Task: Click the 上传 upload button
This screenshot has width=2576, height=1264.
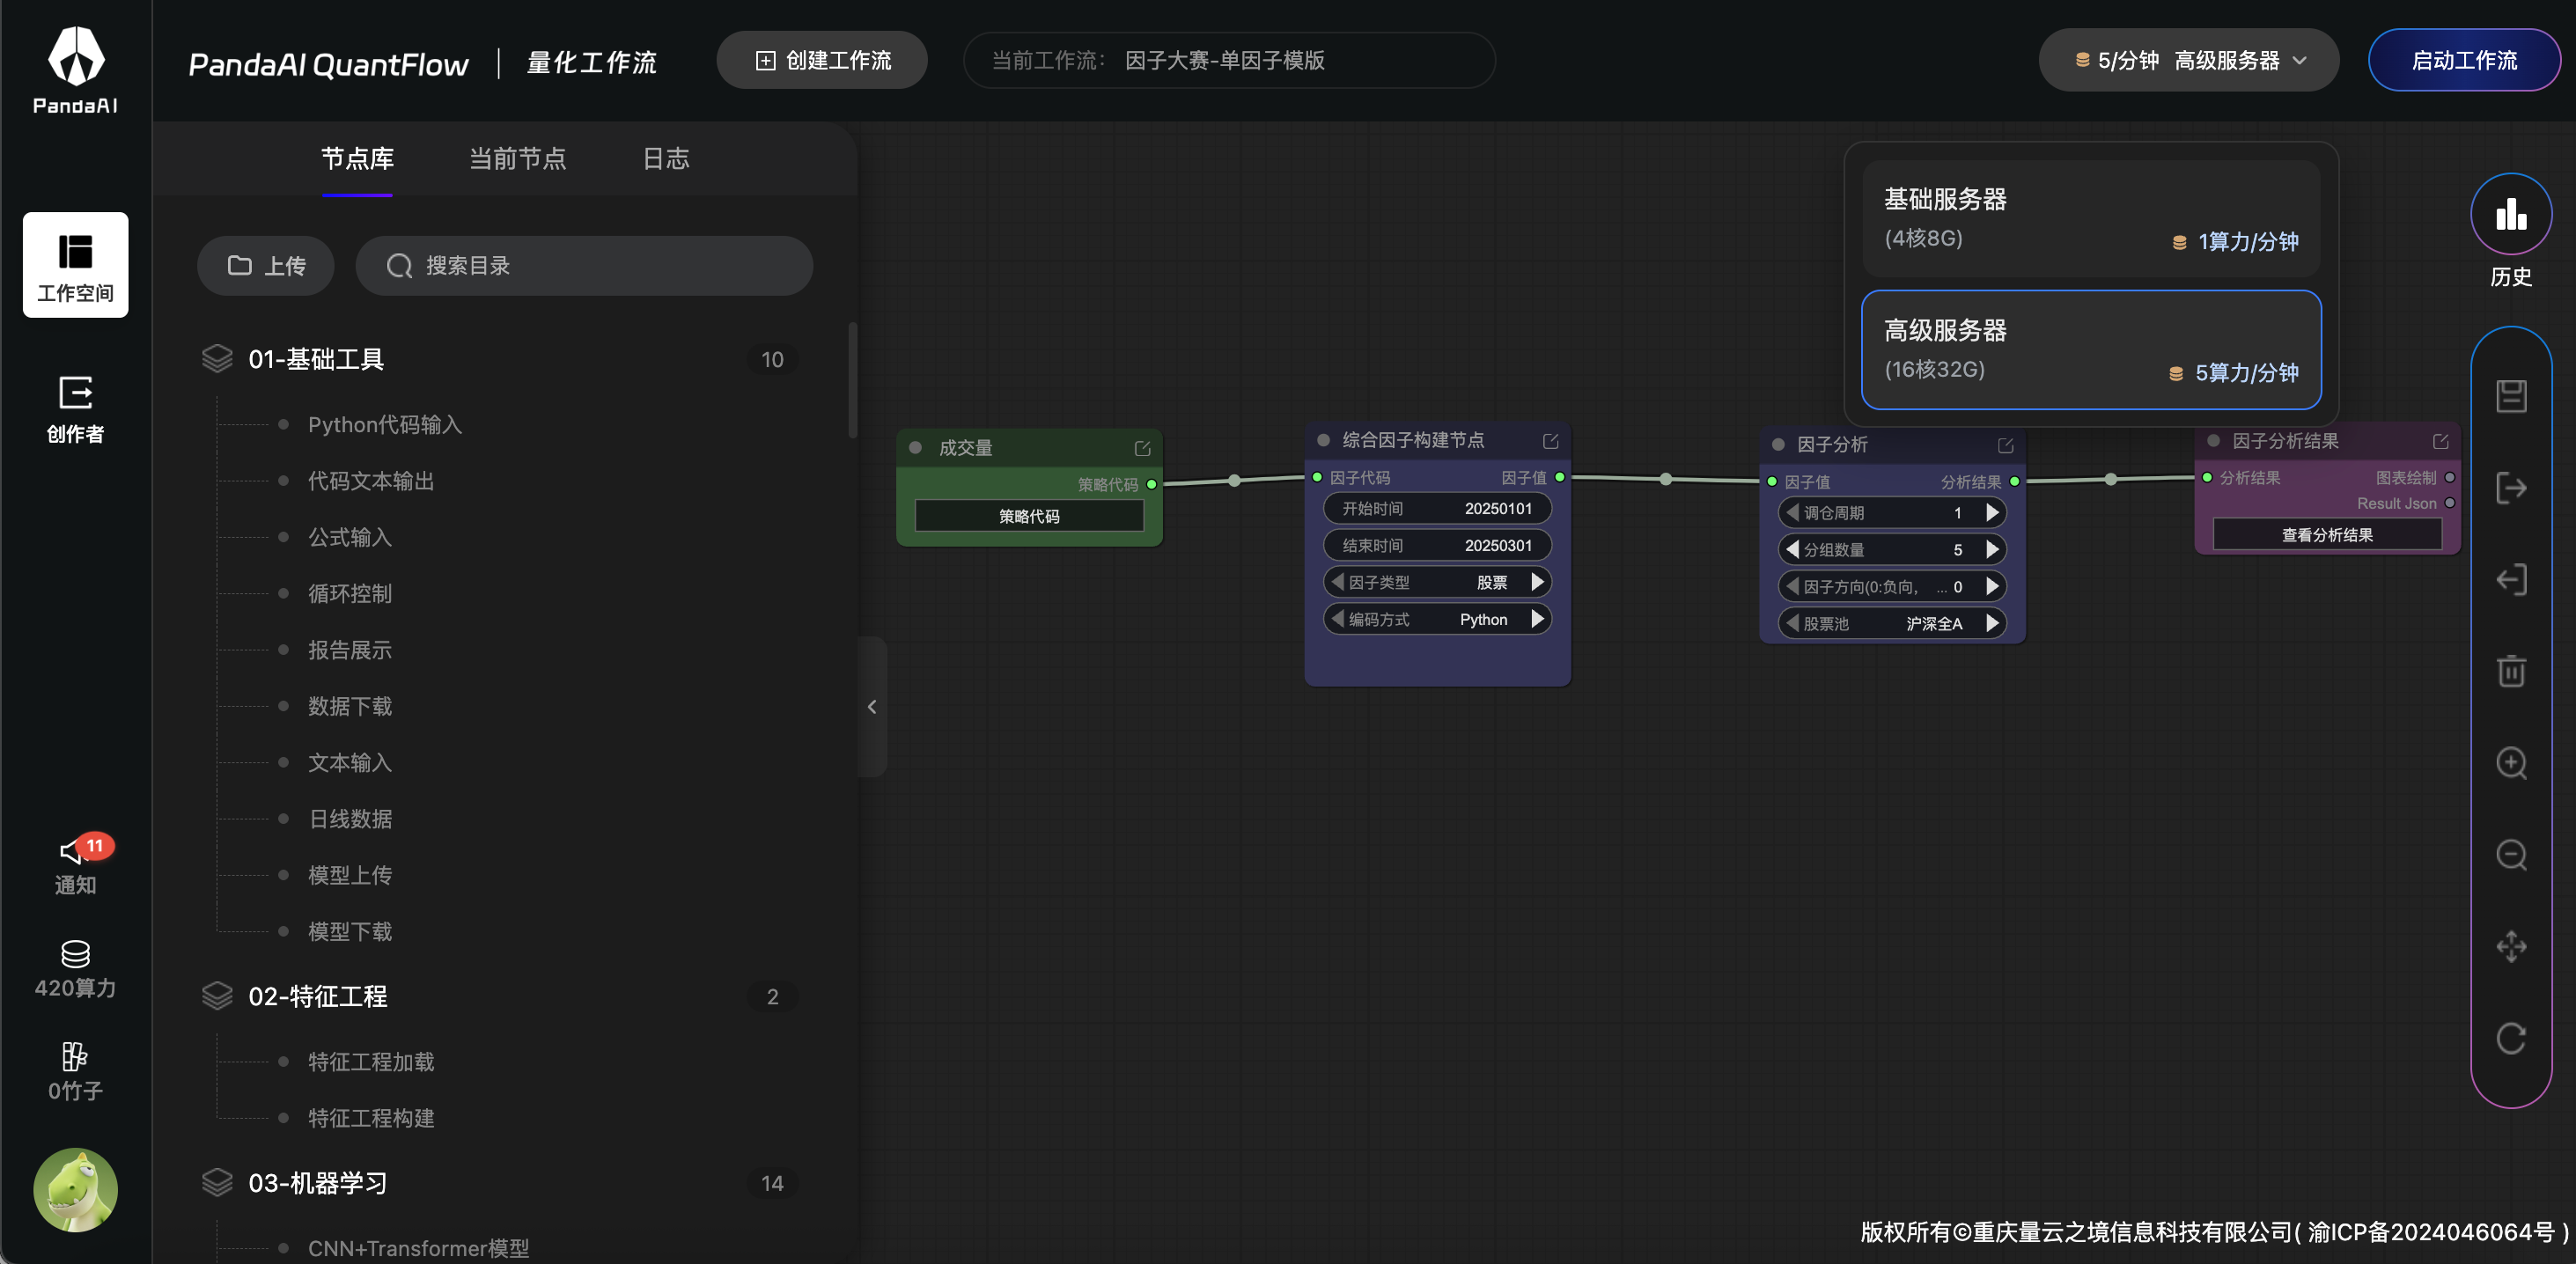Action: tap(266, 266)
